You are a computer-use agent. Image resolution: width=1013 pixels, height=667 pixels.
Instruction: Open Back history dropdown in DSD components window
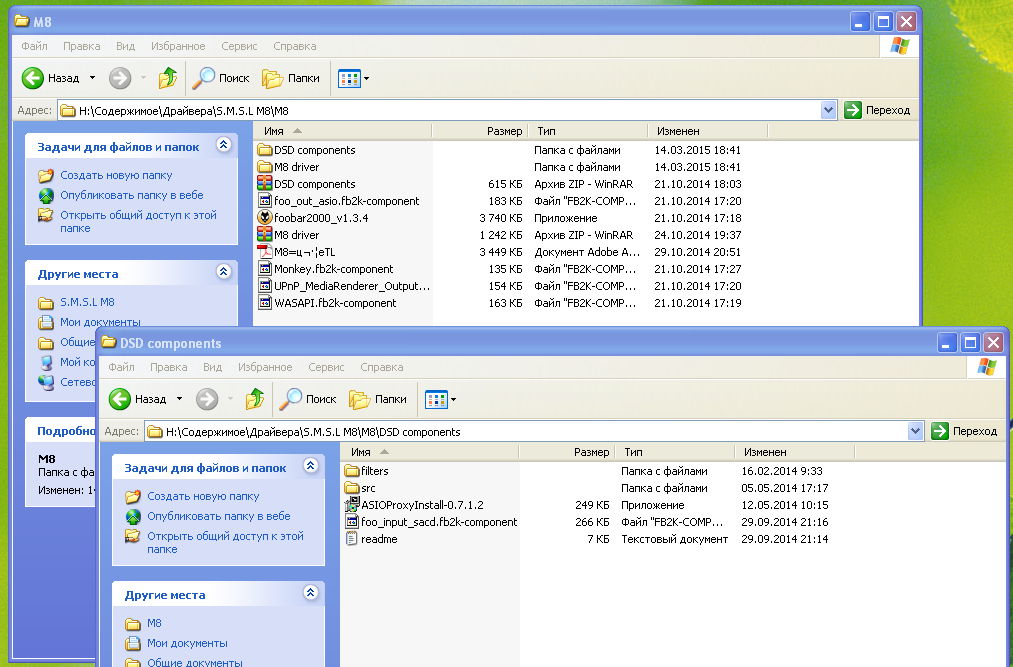180,399
